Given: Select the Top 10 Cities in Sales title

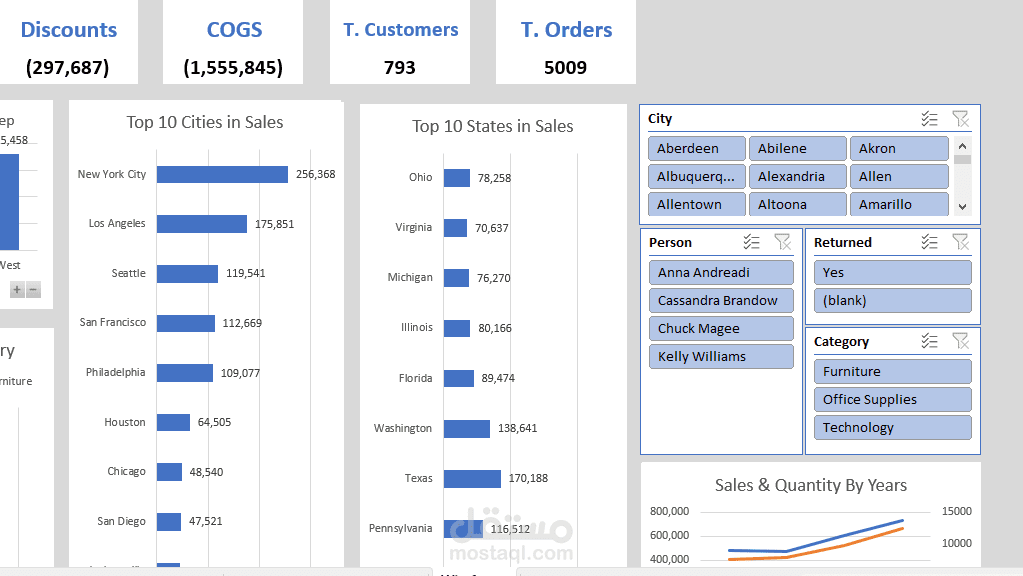Looking at the screenshot, I should coord(205,123).
